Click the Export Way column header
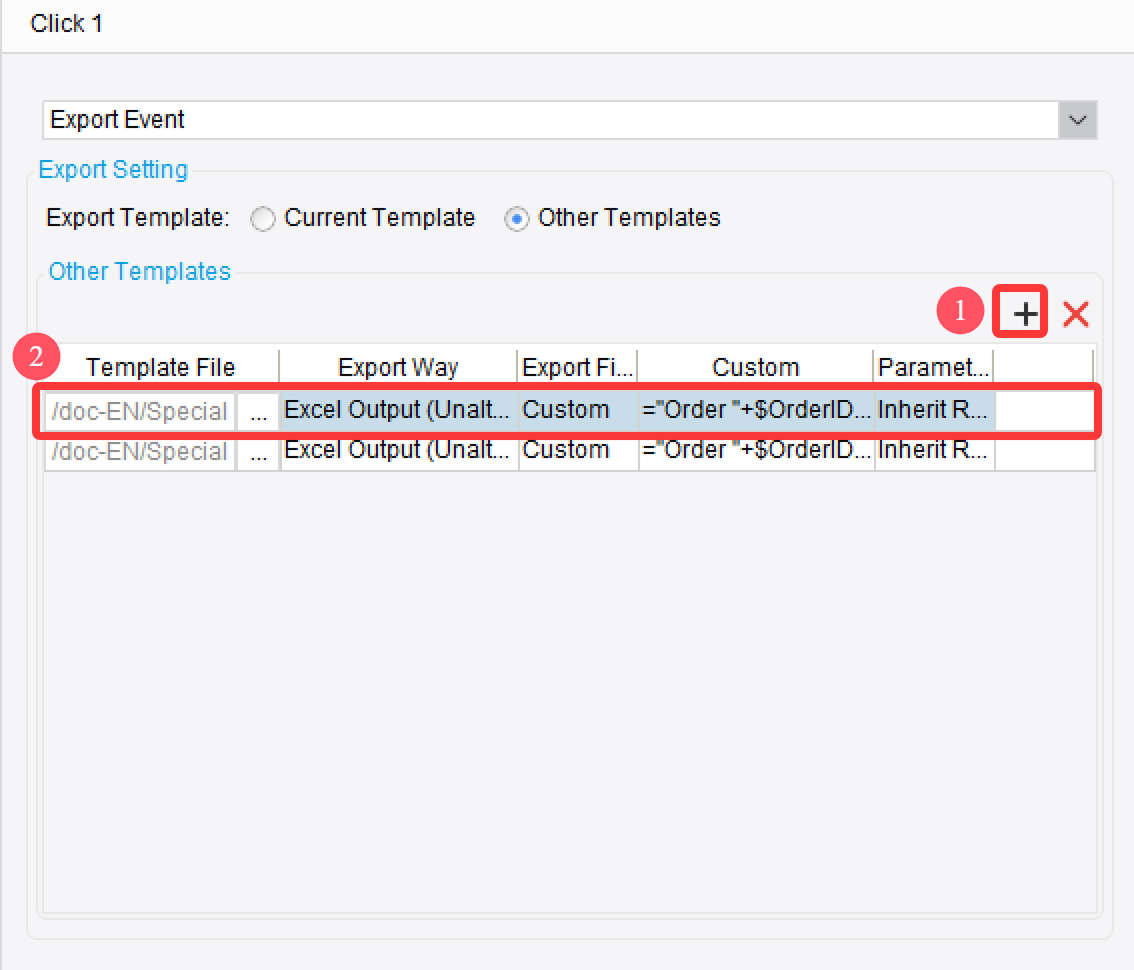Viewport: 1134px width, 970px height. [x=398, y=367]
